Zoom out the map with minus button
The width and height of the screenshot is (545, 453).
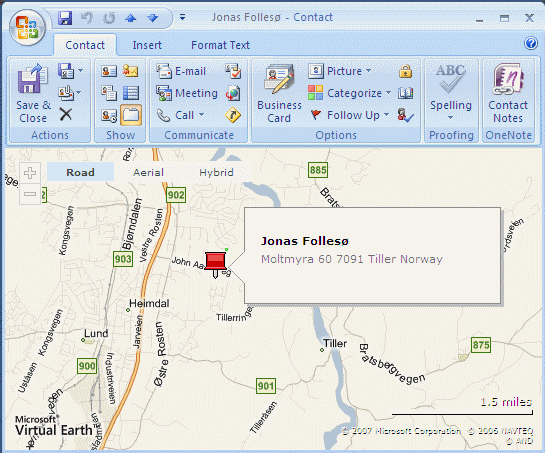[x=30, y=194]
